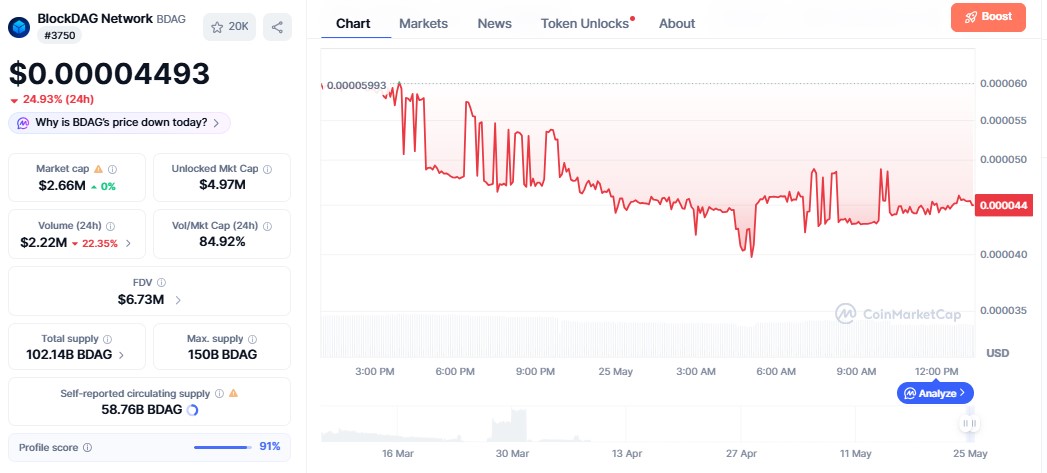
Task: Expand the FDV $6.73M chevron
Action: (178, 300)
